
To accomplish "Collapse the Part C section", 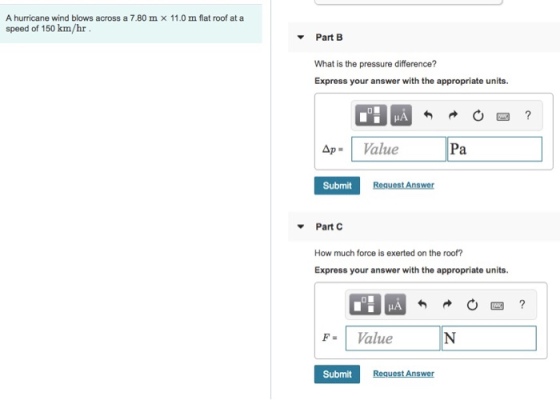I will 301,226.
